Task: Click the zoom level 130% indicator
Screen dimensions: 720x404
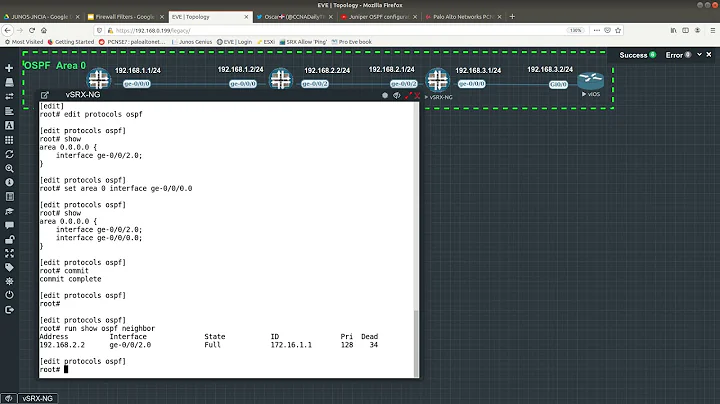Action: [x=575, y=30]
